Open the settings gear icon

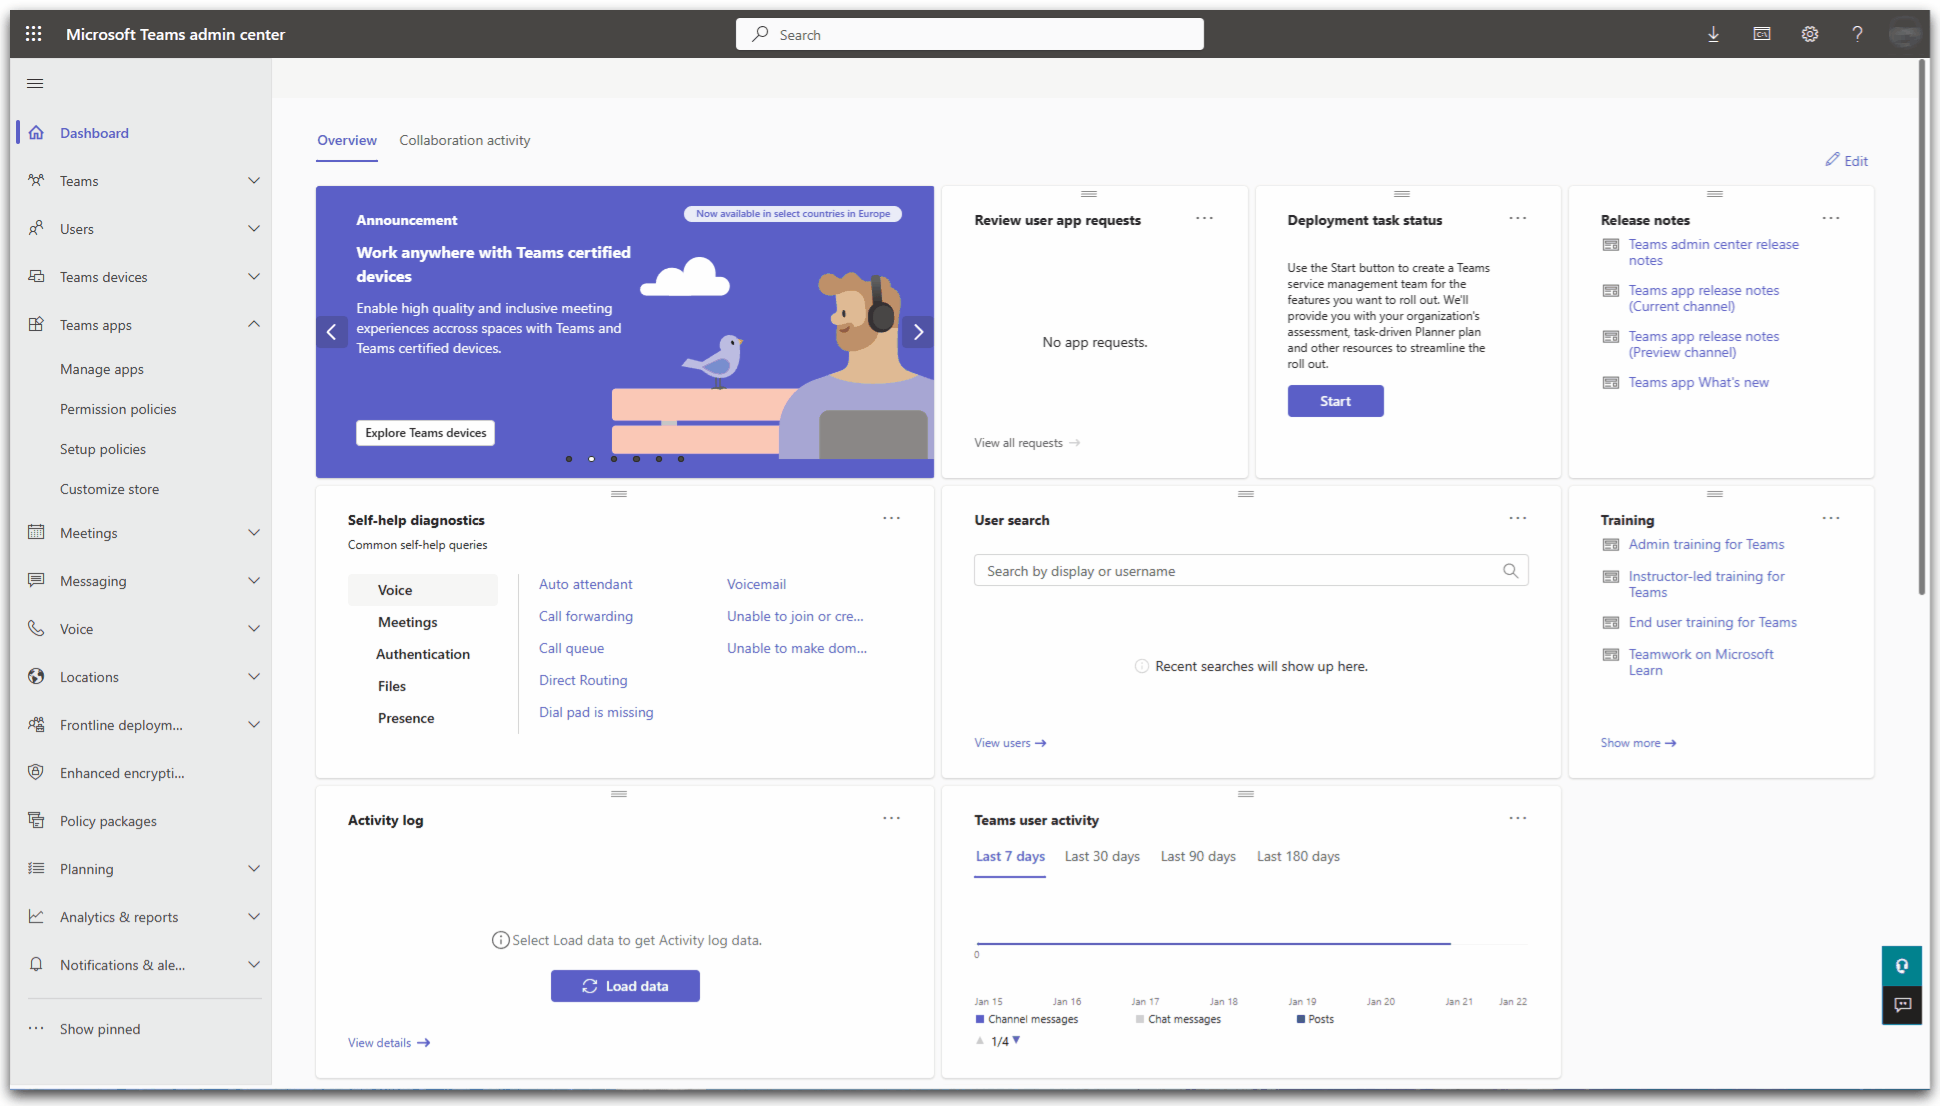tap(1810, 34)
